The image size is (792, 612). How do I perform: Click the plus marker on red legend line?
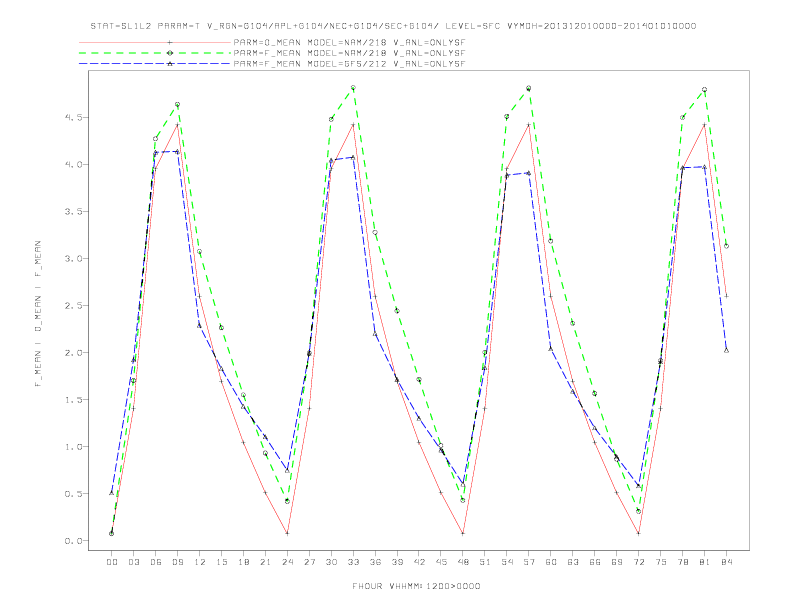[170, 42]
